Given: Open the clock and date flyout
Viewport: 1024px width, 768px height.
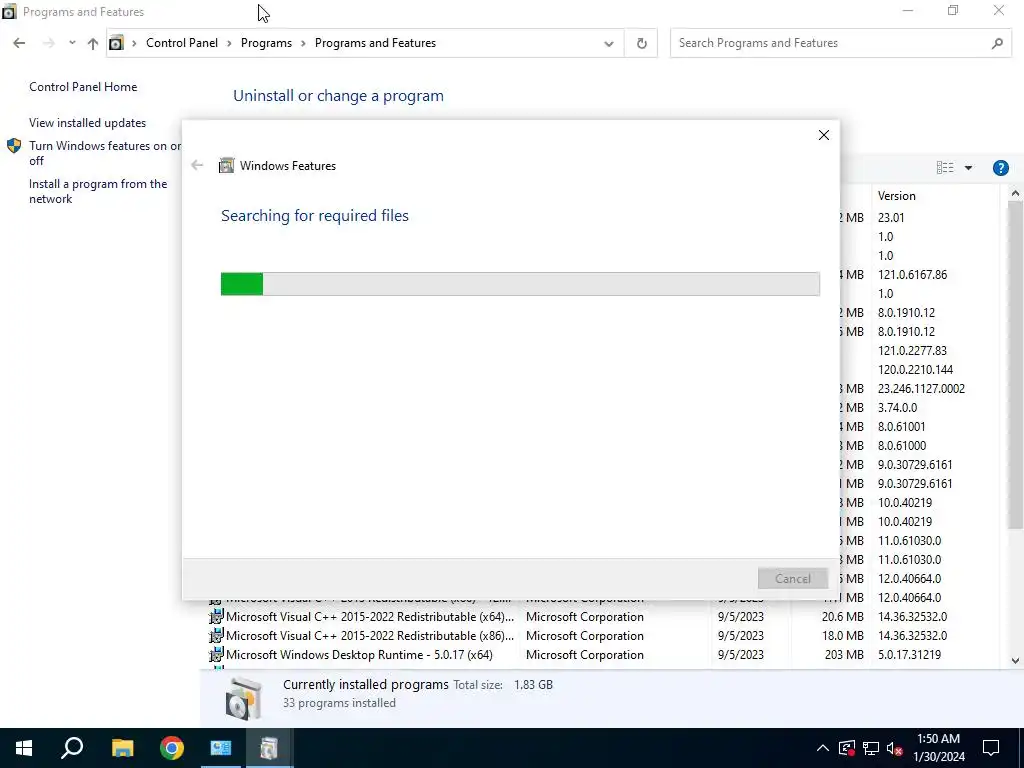Looking at the screenshot, I should 938,748.
